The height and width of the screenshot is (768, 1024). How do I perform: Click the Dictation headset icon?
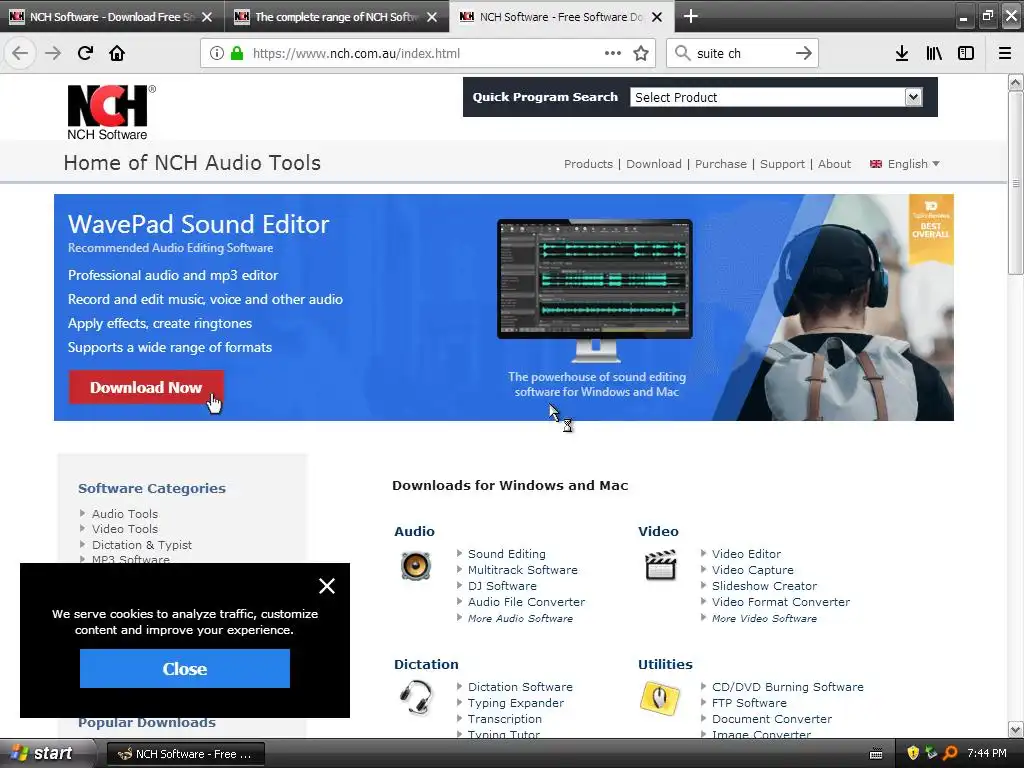(x=415, y=698)
